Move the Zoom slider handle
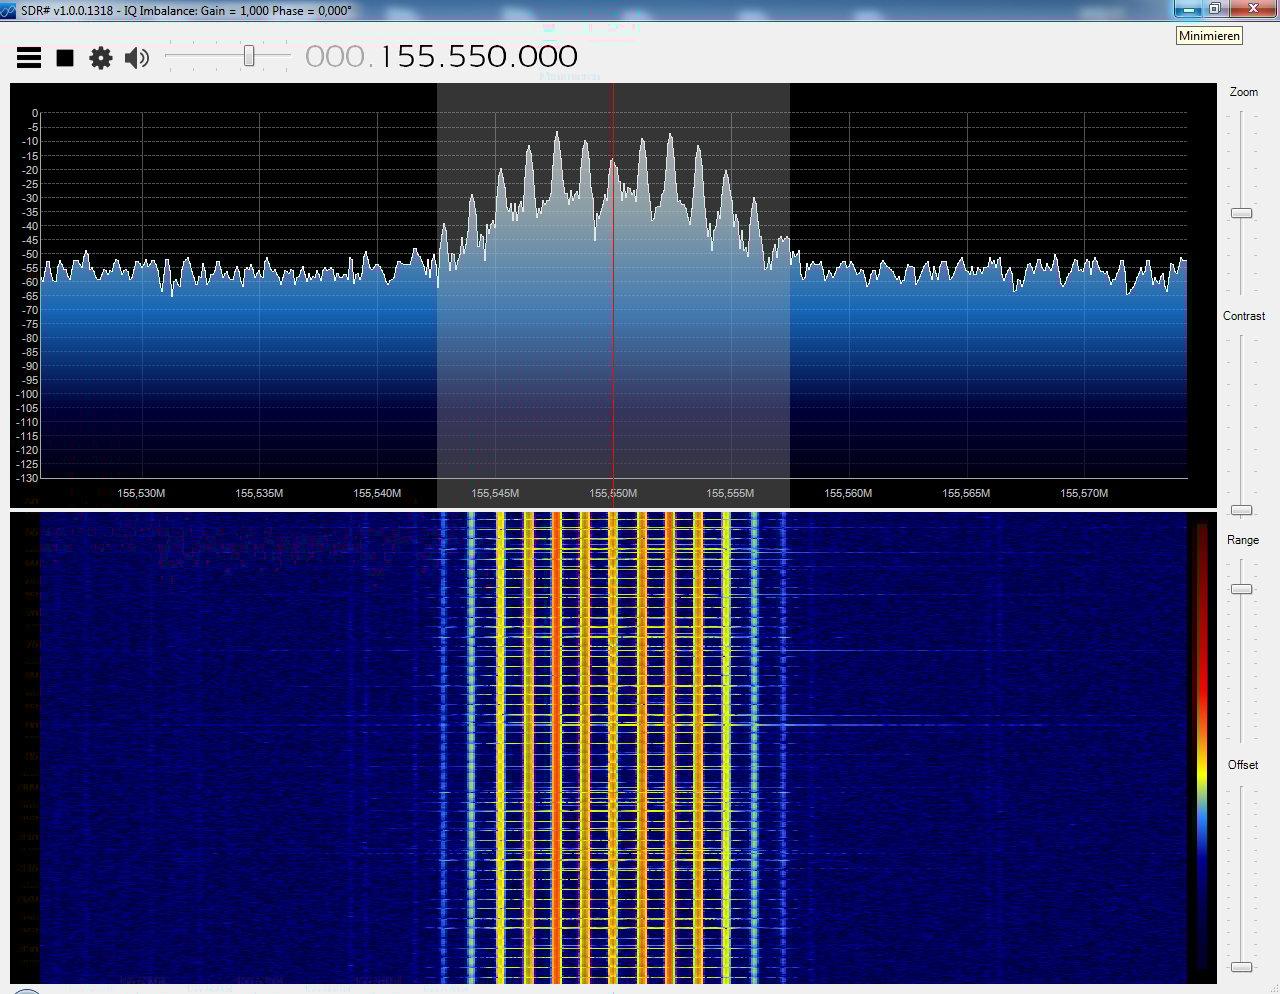 tap(1241, 213)
